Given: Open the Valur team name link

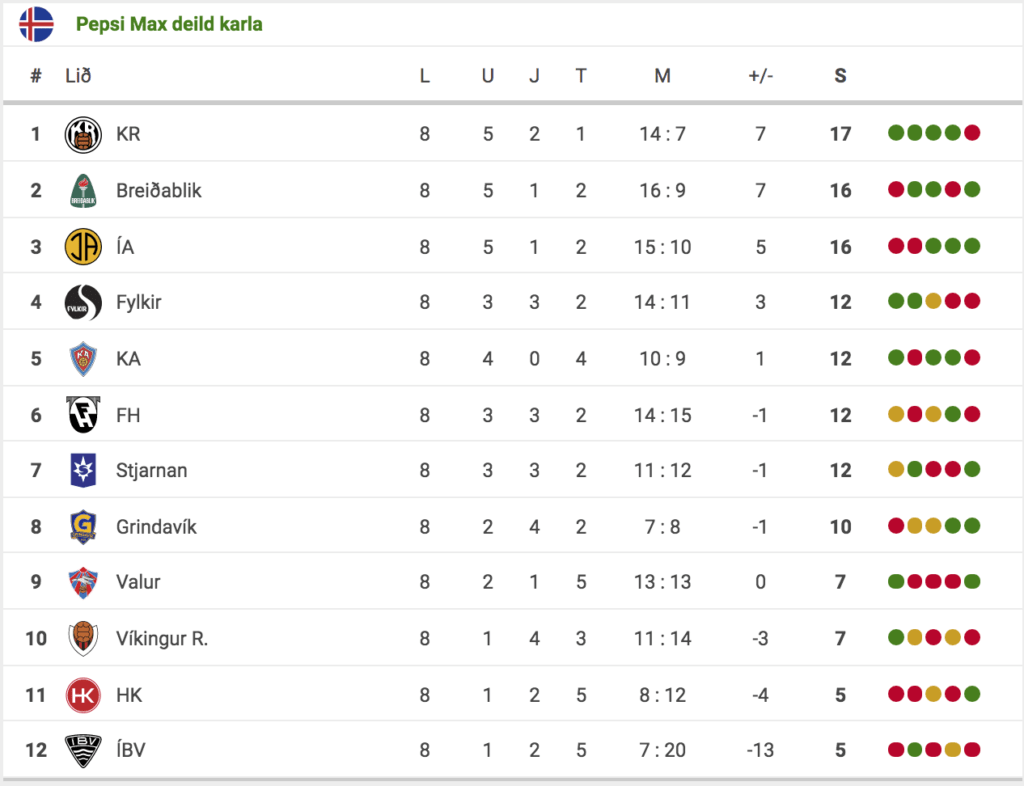Looking at the screenshot, I should coord(138,582).
